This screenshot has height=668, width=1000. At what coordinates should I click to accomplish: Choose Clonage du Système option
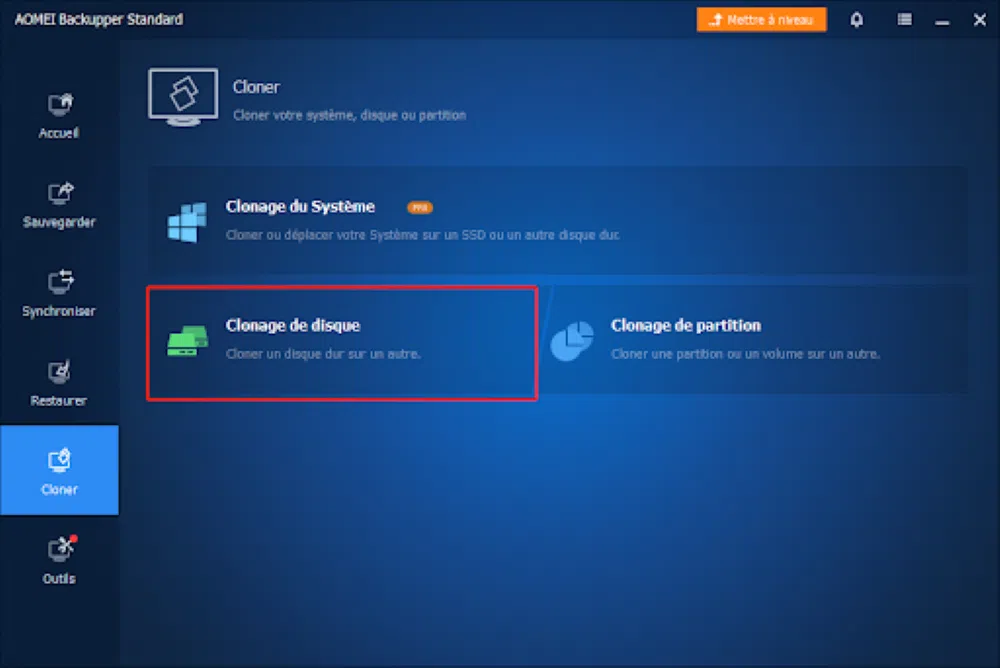557,221
